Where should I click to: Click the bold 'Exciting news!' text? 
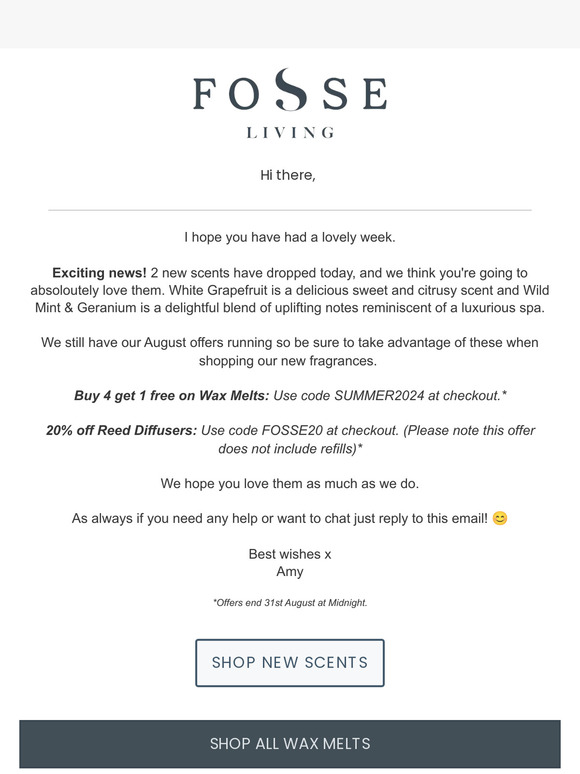99,272
